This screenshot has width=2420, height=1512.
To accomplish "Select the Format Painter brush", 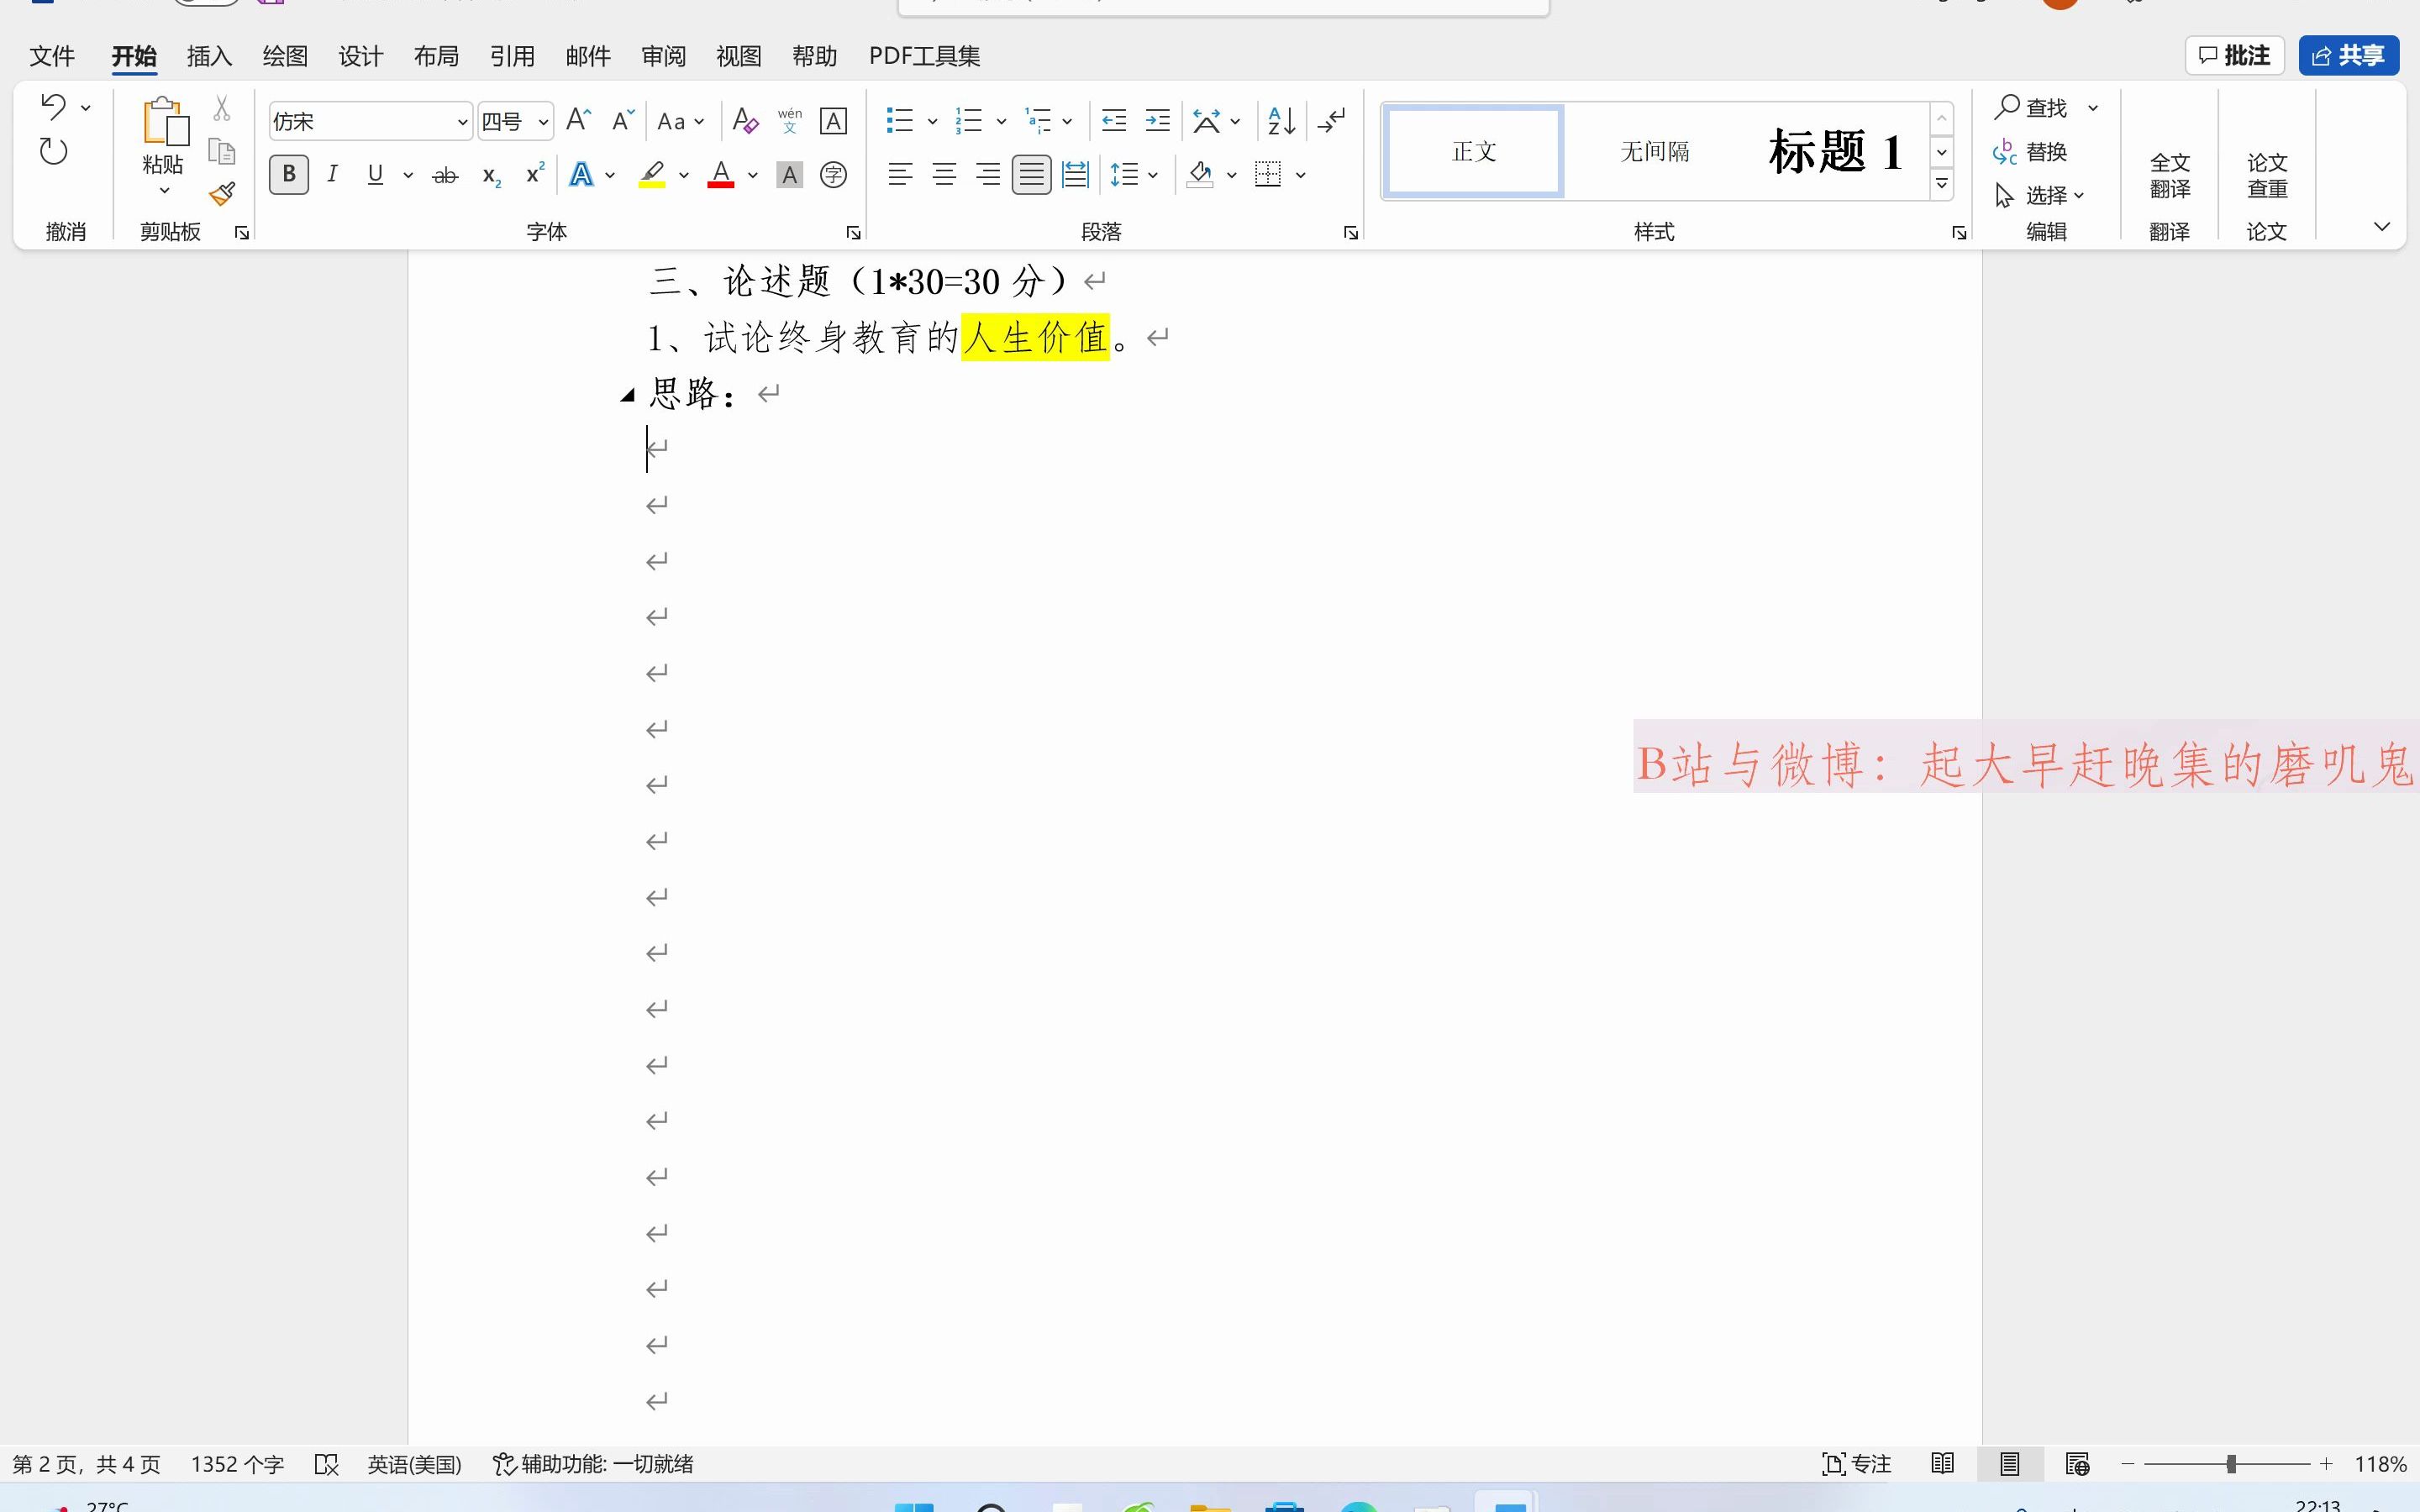I will (222, 194).
